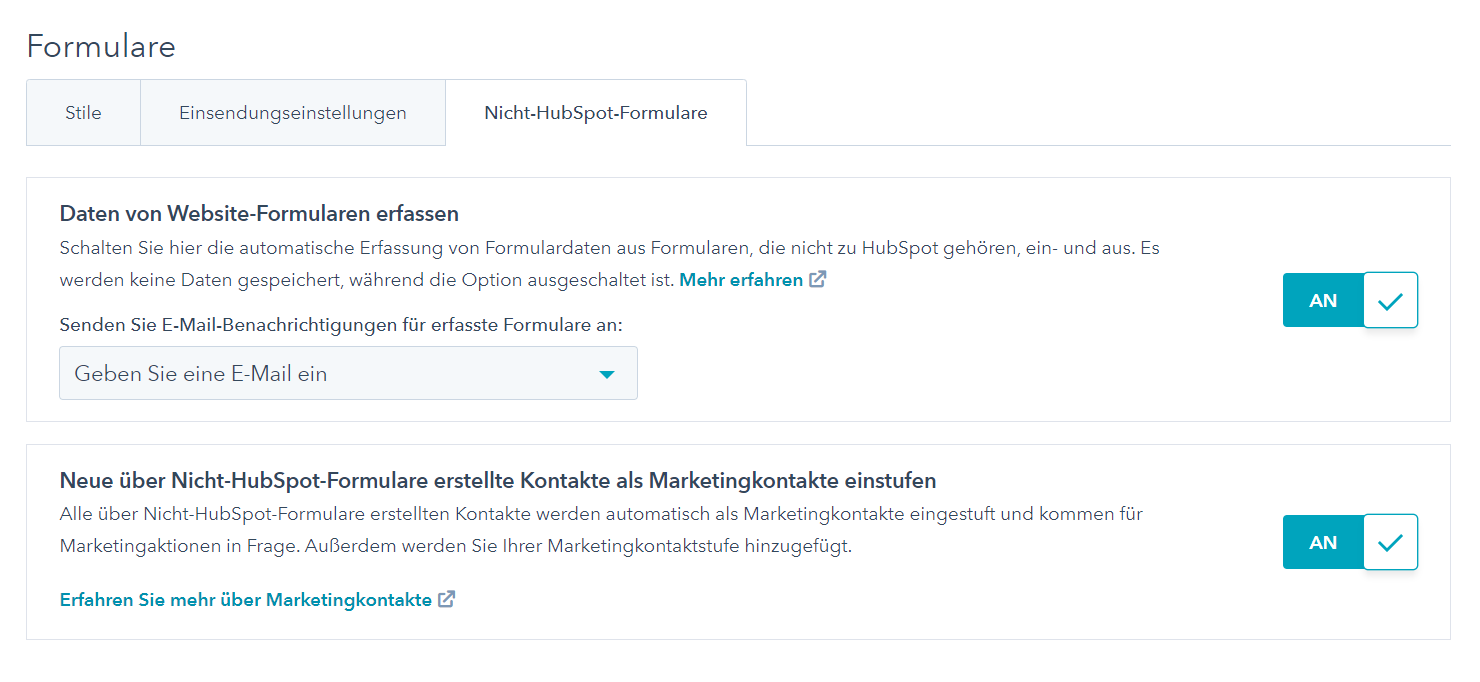1480x682 pixels.
Task: Click heading about Kontakte als Marketingkontakte einstufen
Action: pos(498,480)
